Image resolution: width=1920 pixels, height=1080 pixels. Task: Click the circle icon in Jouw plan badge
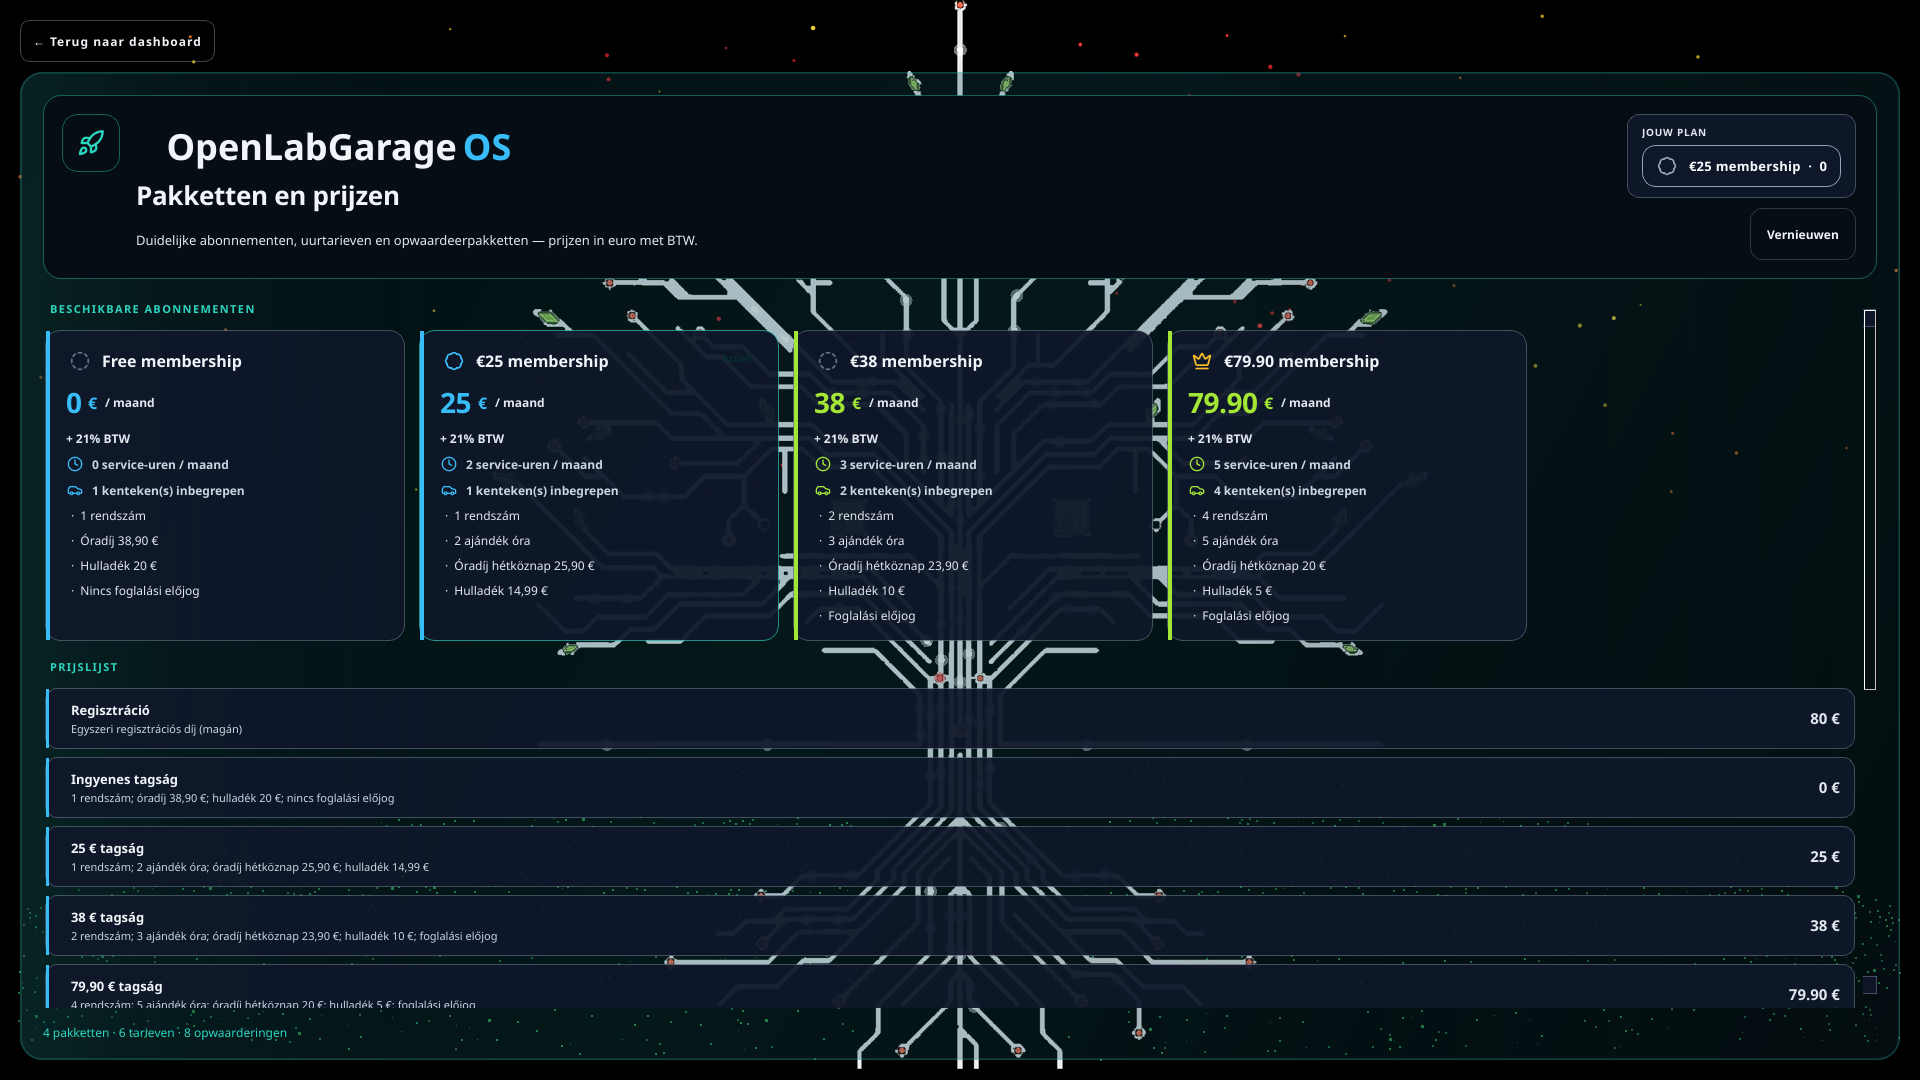pos(1667,166)
